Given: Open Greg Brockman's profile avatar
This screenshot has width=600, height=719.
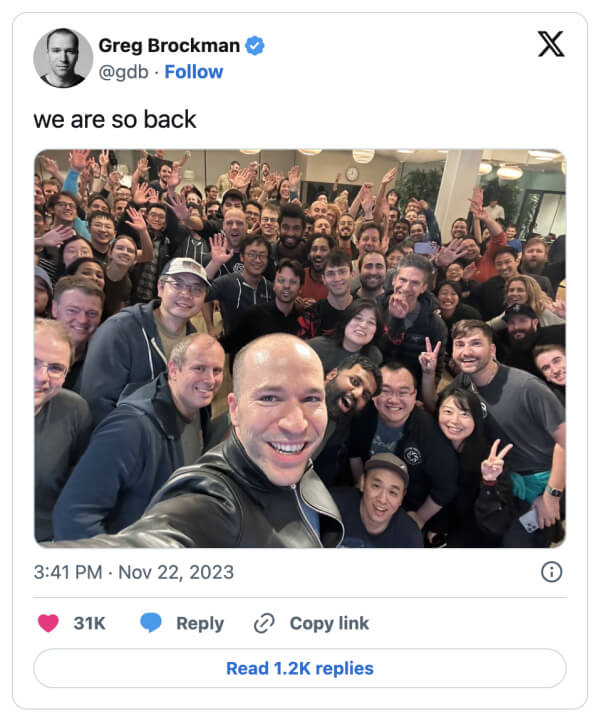Looking at the screenshot, I should point(63,58).
